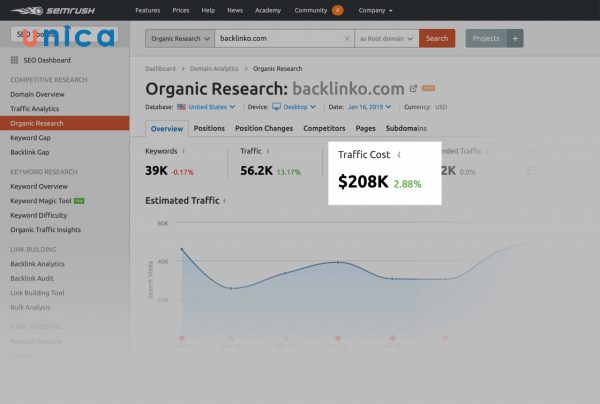The width and height of the screenshot is (600, 404).
Task: Click the orange Search button
Action: point(437,39)
